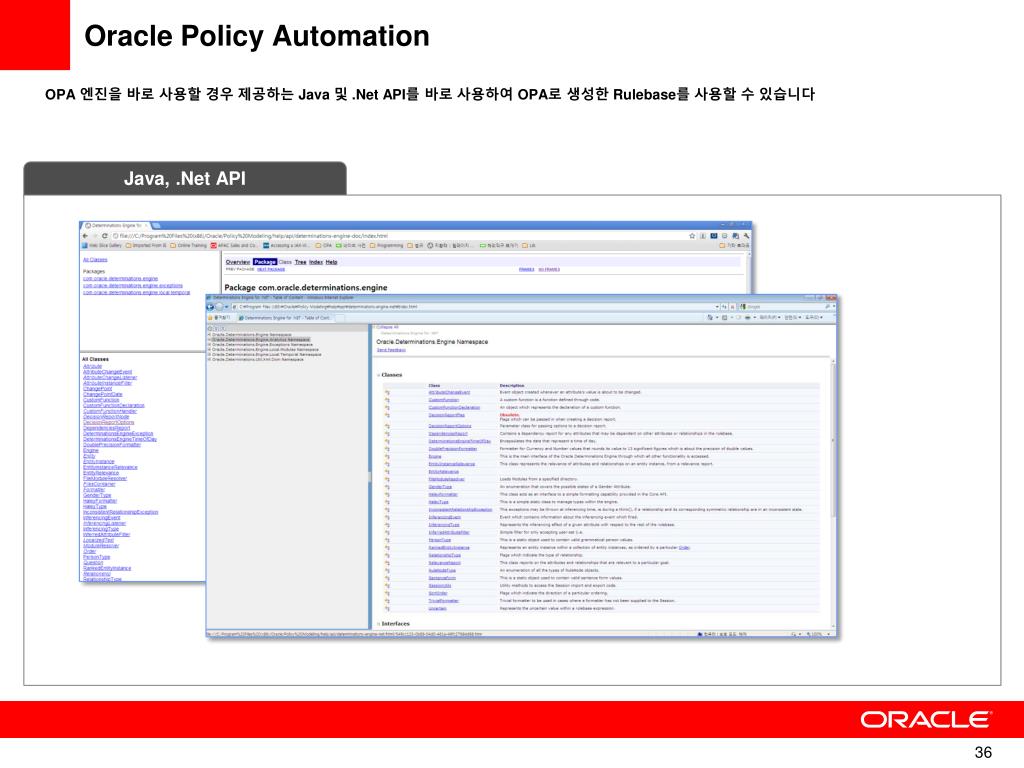Click the Chrome address bar URL

click(253, 236)
